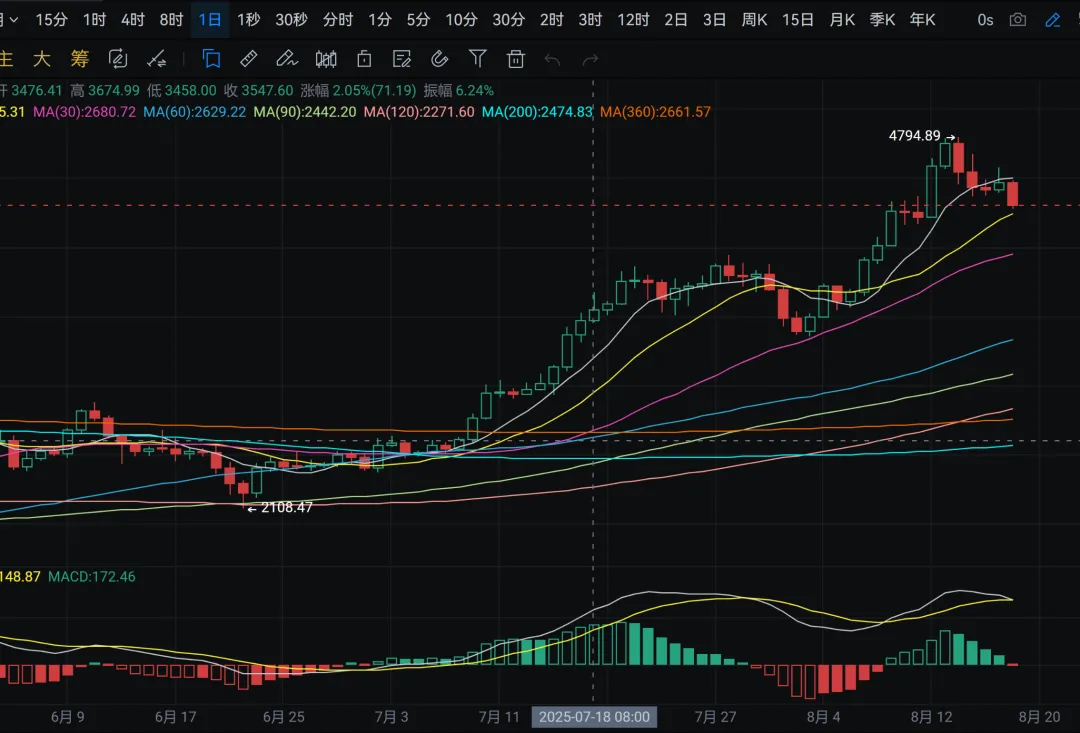Select the 15分 timeframe tab

tap(52, 20)
